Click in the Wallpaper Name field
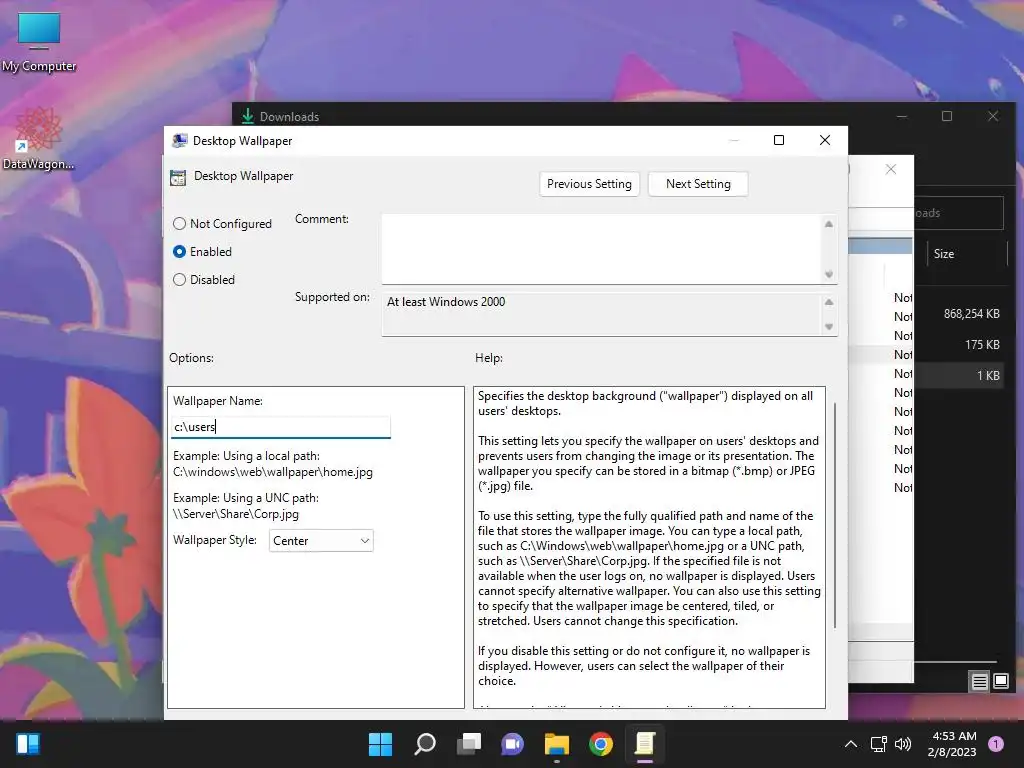Screen dimensions: 1024x768 tap(281, 427)
